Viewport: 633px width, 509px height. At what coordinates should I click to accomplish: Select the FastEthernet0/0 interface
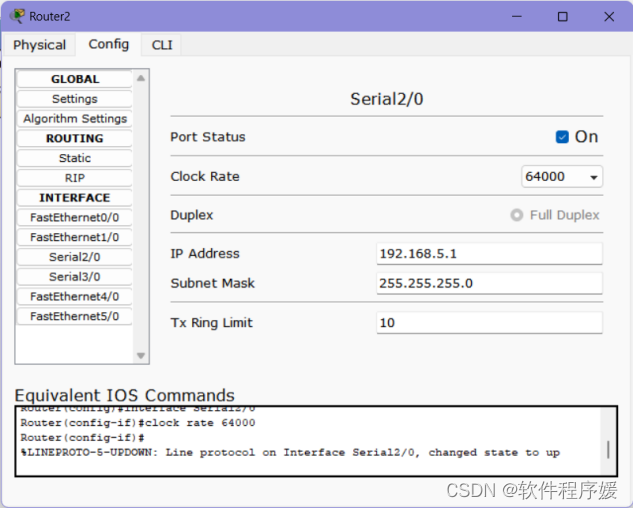pyautogui.click(x=75, y=217)
